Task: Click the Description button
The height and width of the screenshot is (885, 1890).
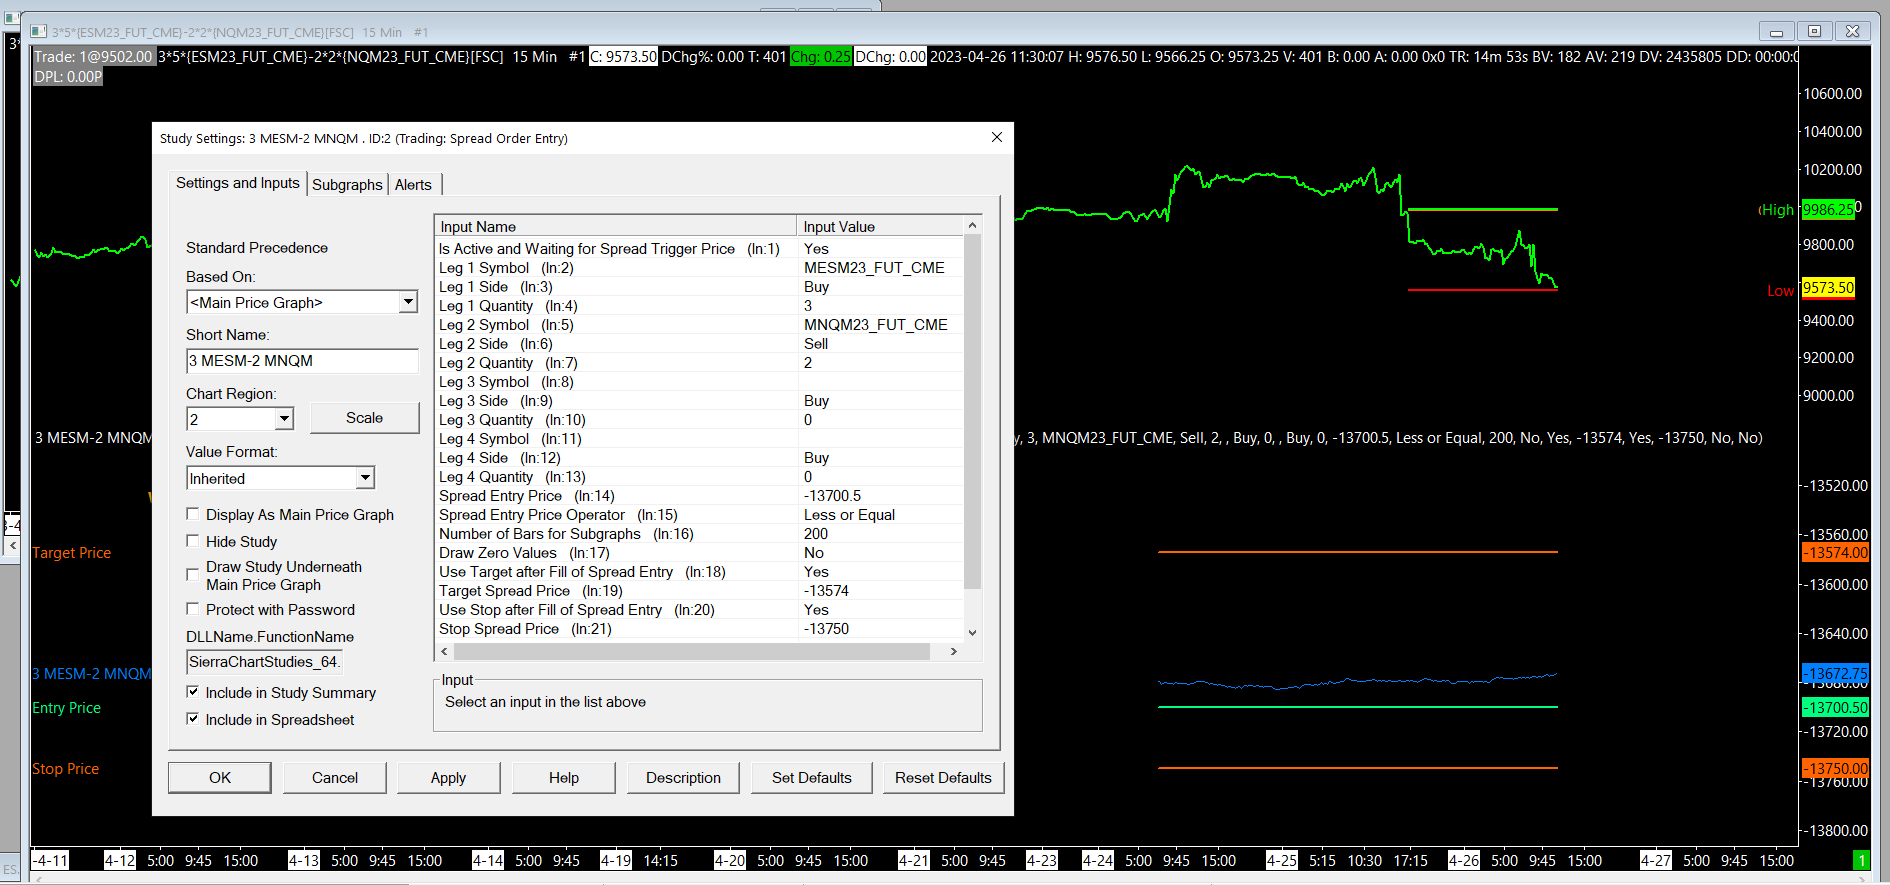Action: [683, 777]
